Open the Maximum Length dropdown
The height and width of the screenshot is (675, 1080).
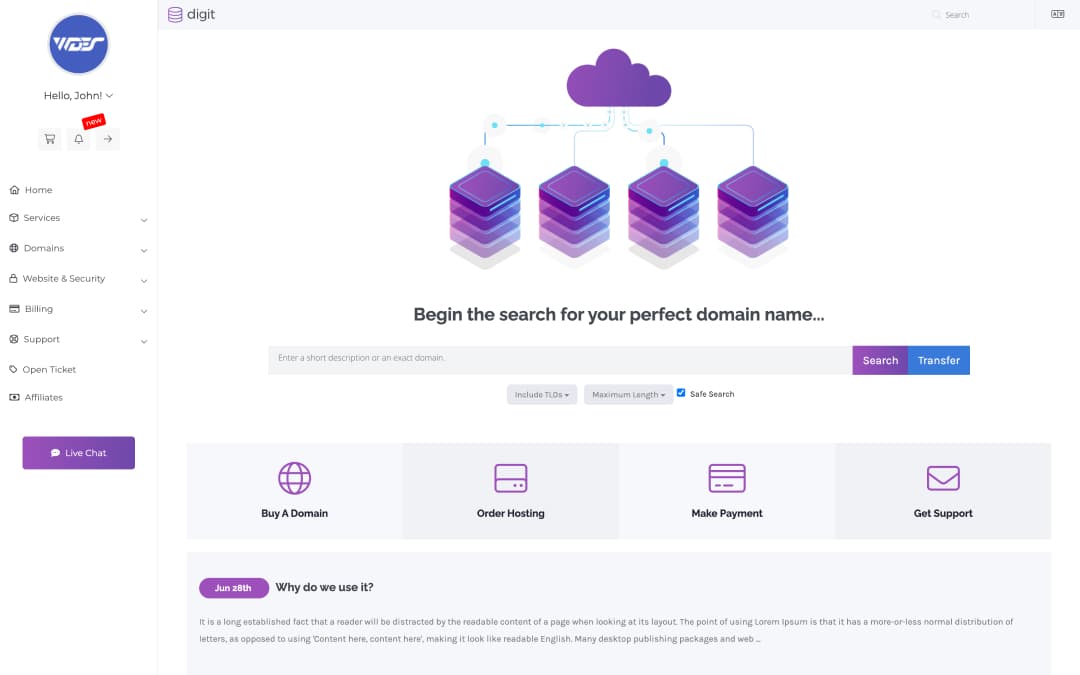(x=628, y=395)
